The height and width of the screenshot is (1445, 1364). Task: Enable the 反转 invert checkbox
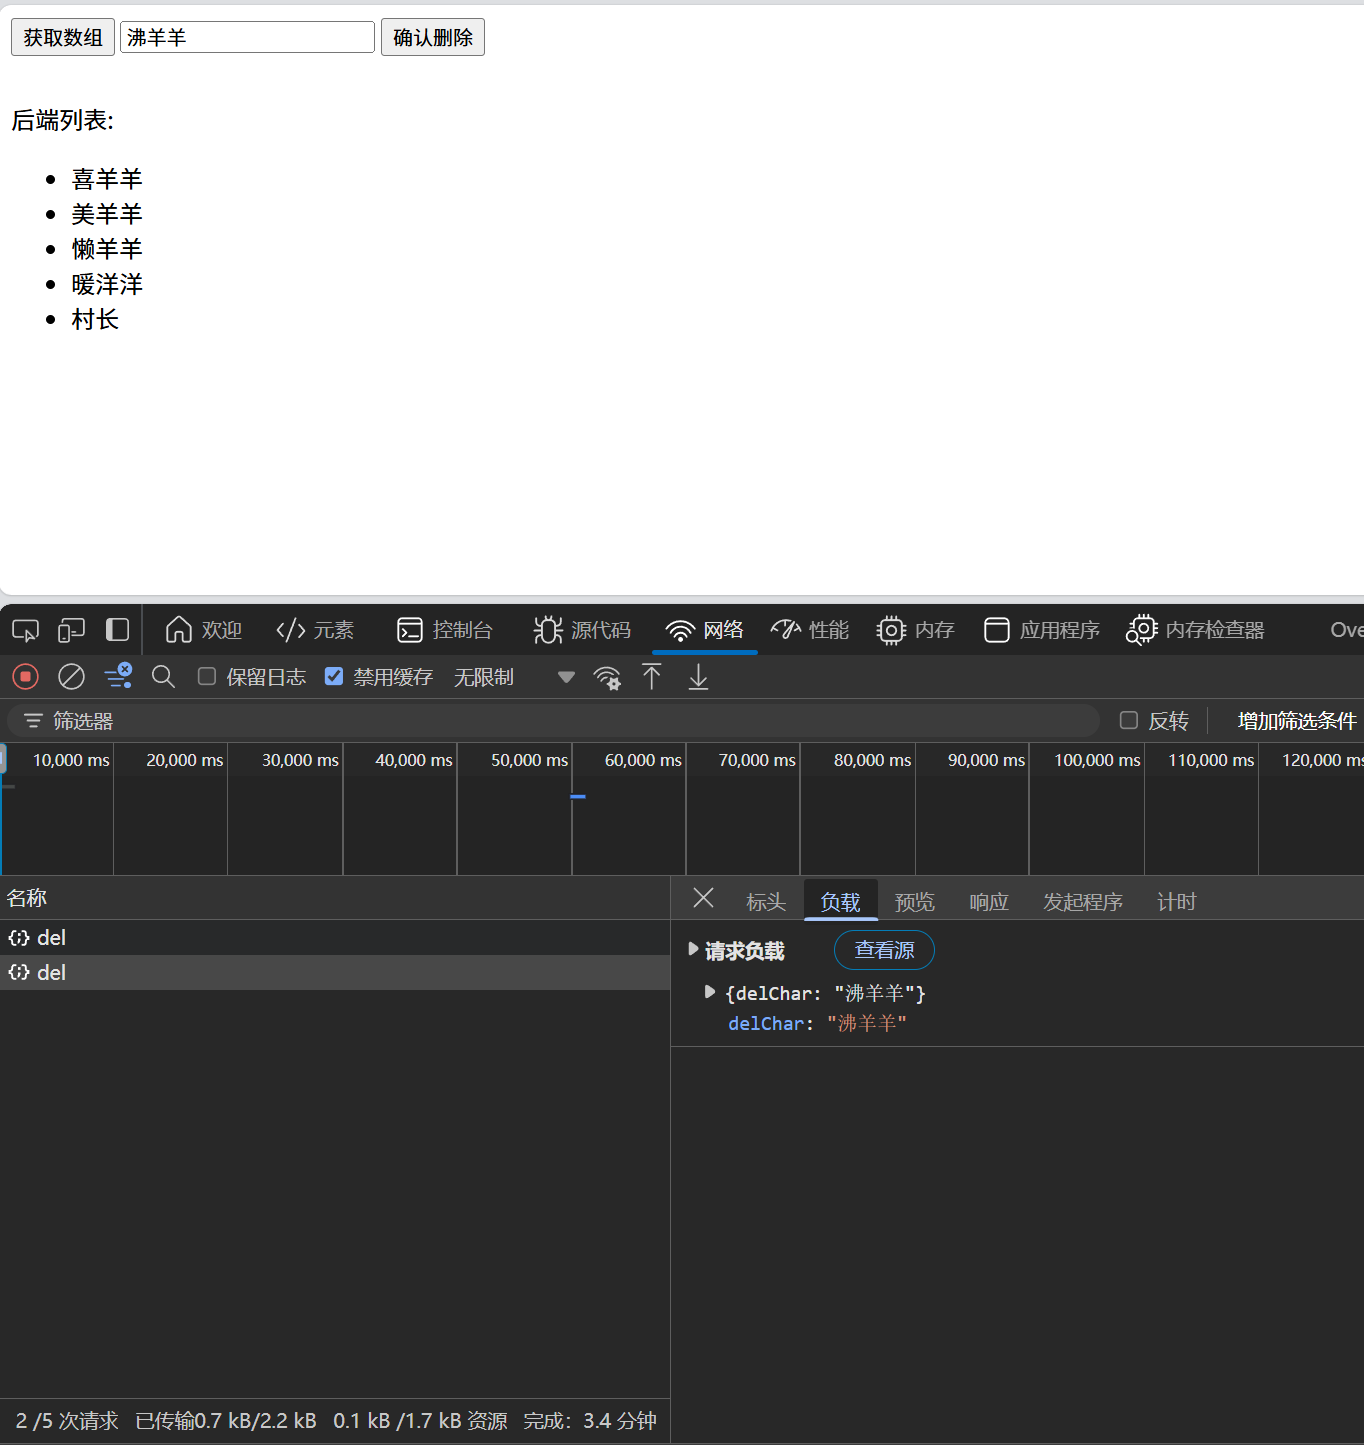(1129, 721)
